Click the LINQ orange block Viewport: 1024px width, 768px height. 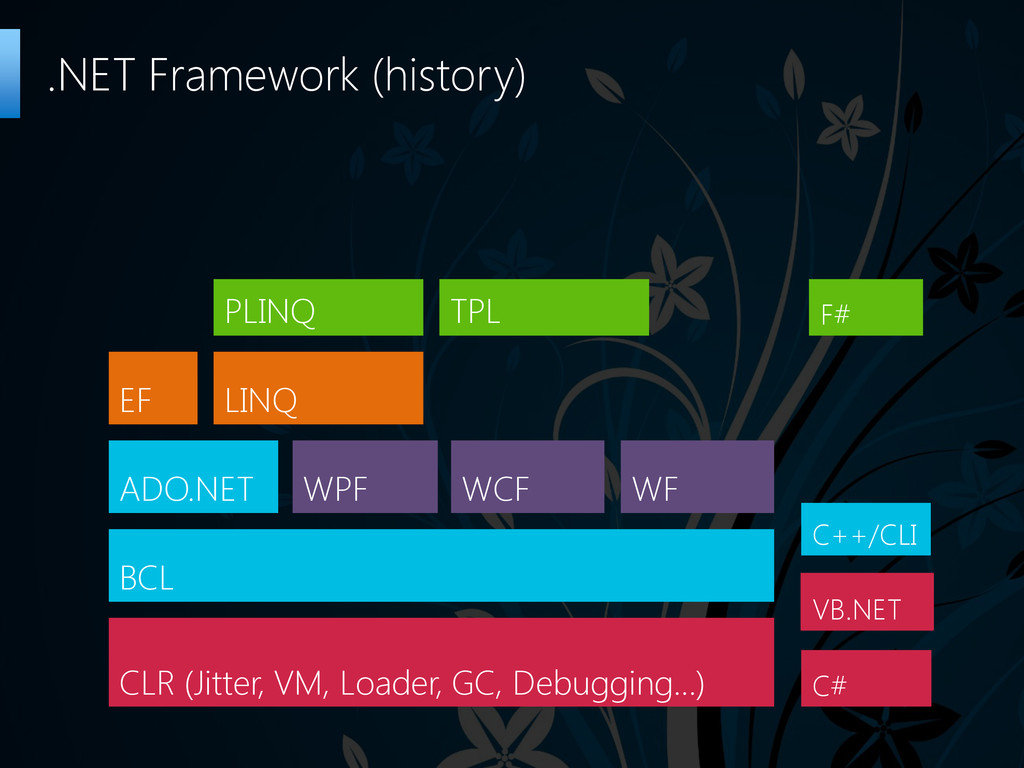pos(318,388)
